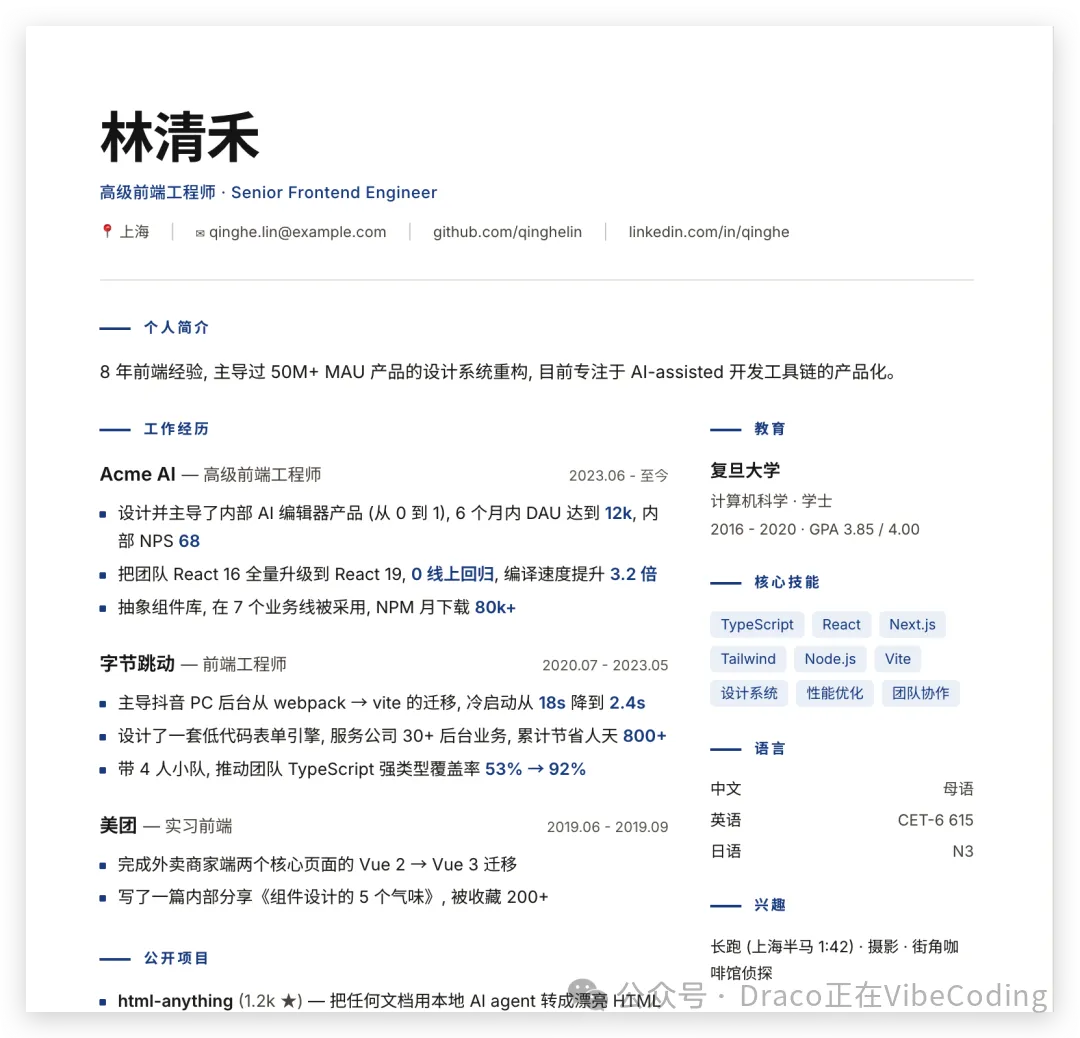Click the Senior Frontend Engineer subtitle

pos(334,192)
